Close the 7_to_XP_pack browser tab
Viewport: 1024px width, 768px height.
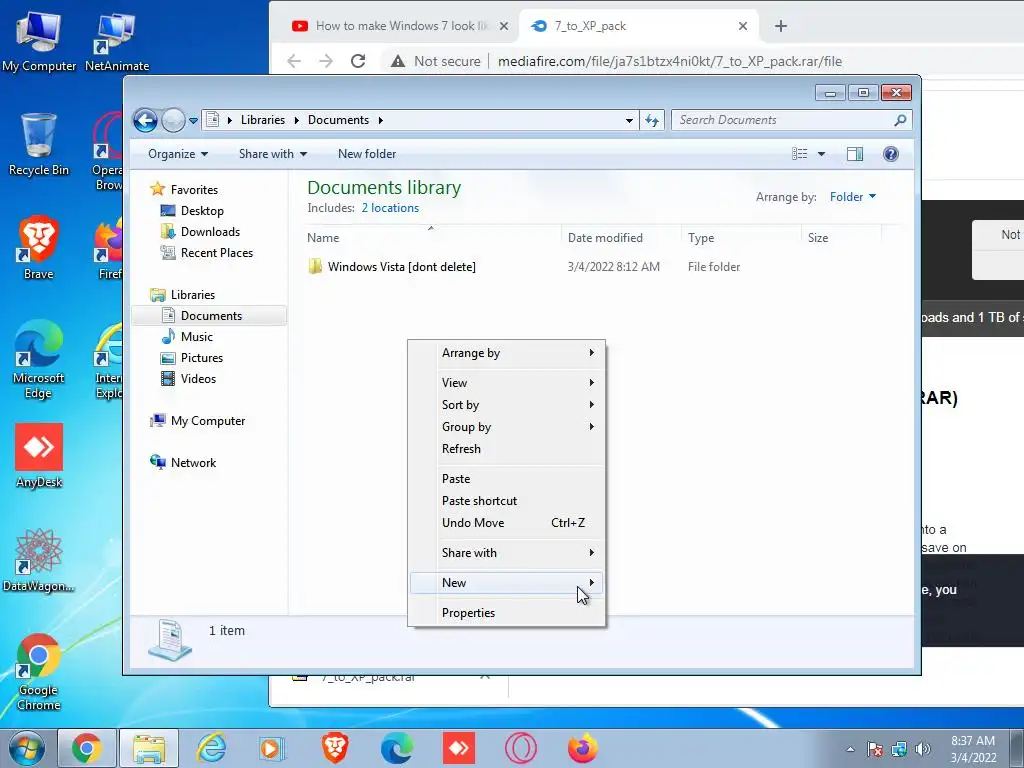coord(743,26)
